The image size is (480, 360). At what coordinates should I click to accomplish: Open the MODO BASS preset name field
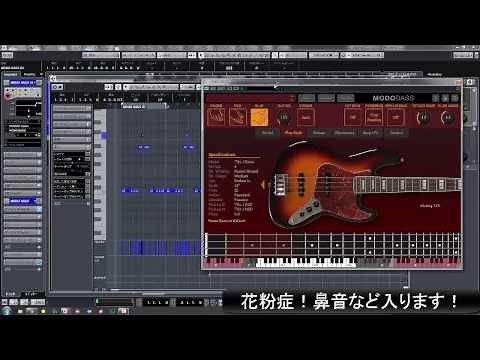tap(247, 98)
